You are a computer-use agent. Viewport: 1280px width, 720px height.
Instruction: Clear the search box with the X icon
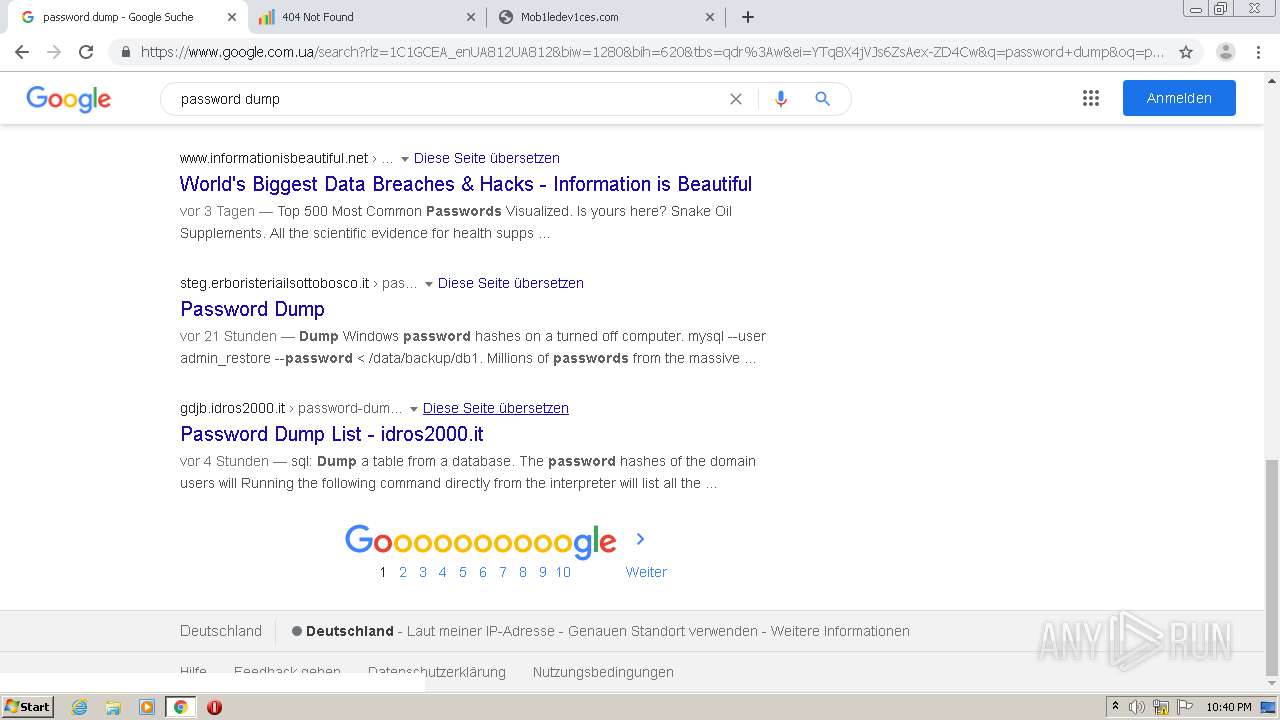tap(736, 99)
